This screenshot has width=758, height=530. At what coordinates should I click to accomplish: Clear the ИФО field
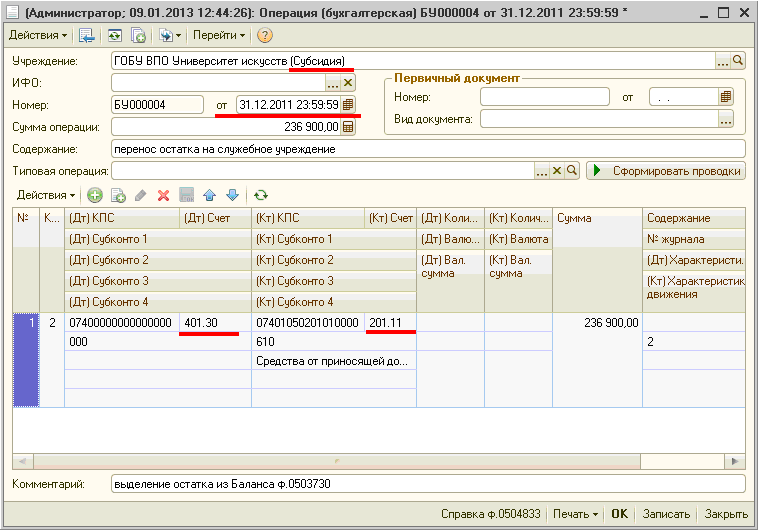pos(348,83)
